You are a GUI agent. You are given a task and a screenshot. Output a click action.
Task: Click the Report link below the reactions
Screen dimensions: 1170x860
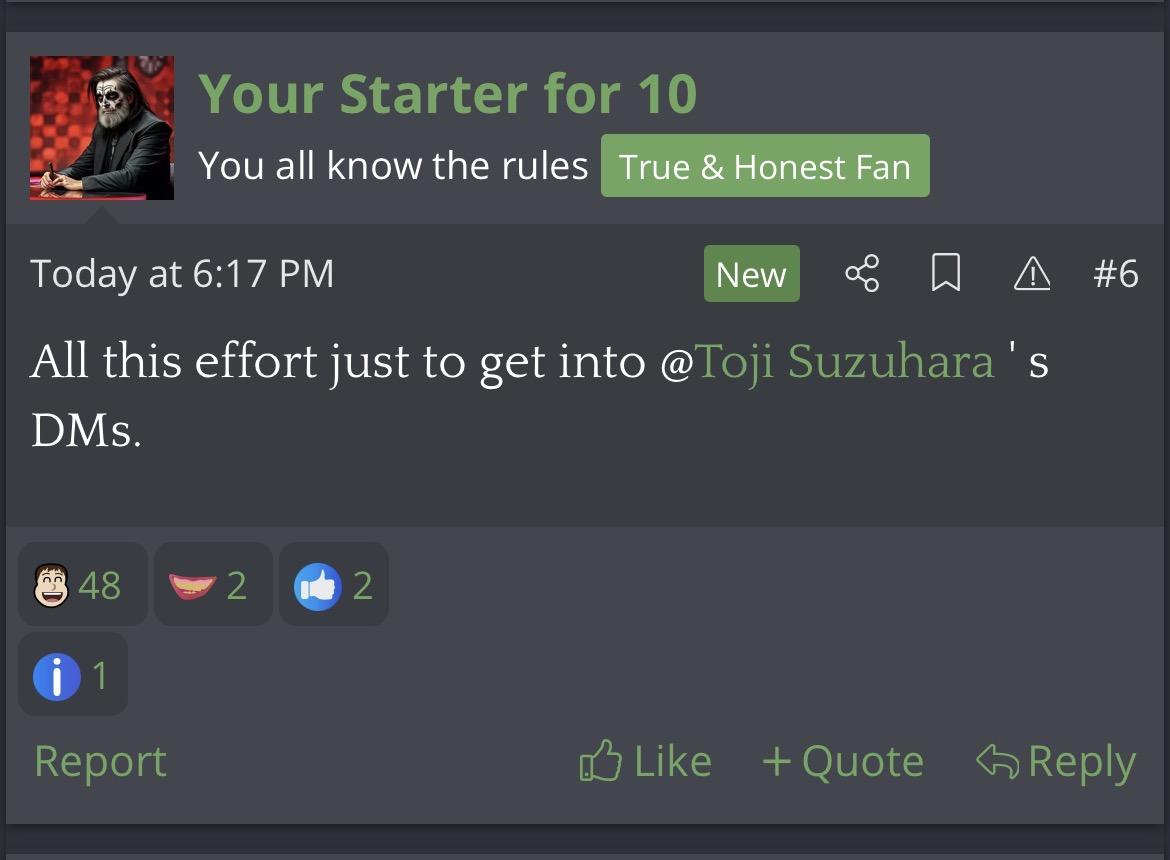pos(100,762)
